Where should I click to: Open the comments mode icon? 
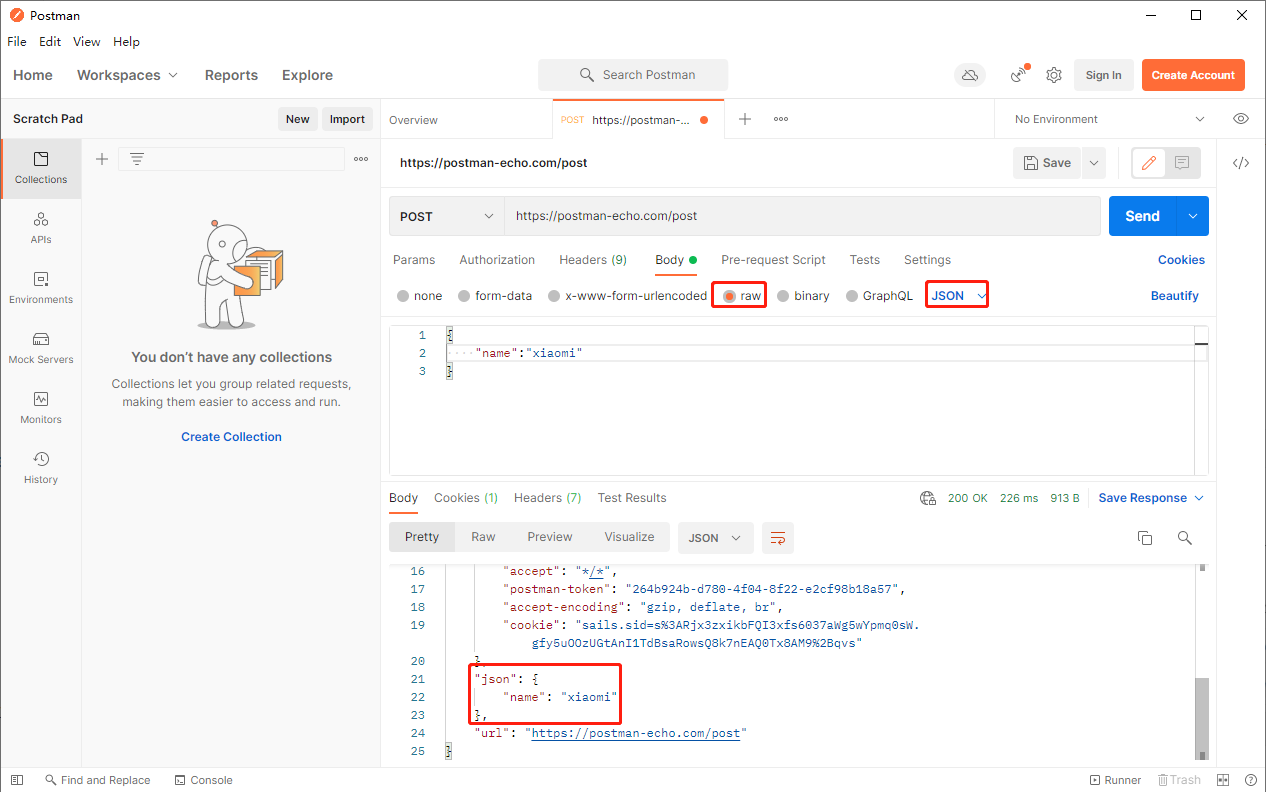(x=1182, y=163)
